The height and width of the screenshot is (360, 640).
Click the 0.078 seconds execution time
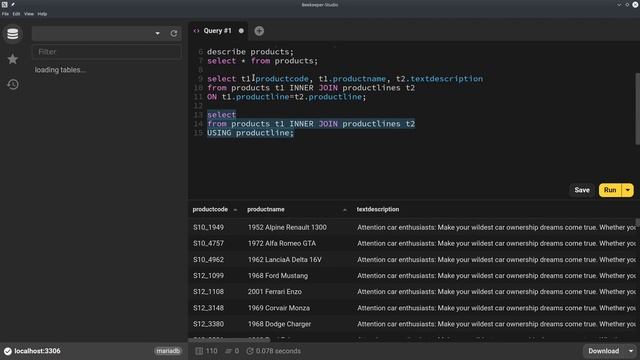[x=273, y=351]
